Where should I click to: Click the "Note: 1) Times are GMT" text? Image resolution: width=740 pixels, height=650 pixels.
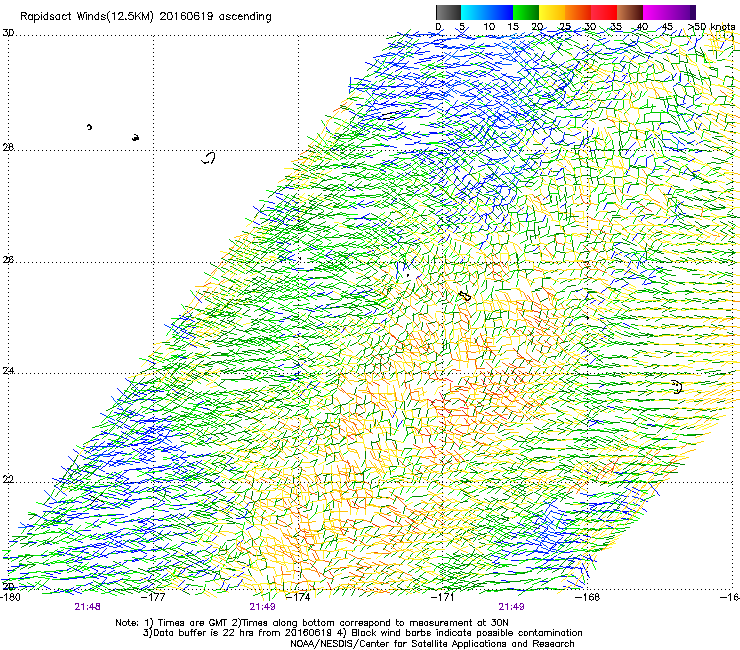172,623
